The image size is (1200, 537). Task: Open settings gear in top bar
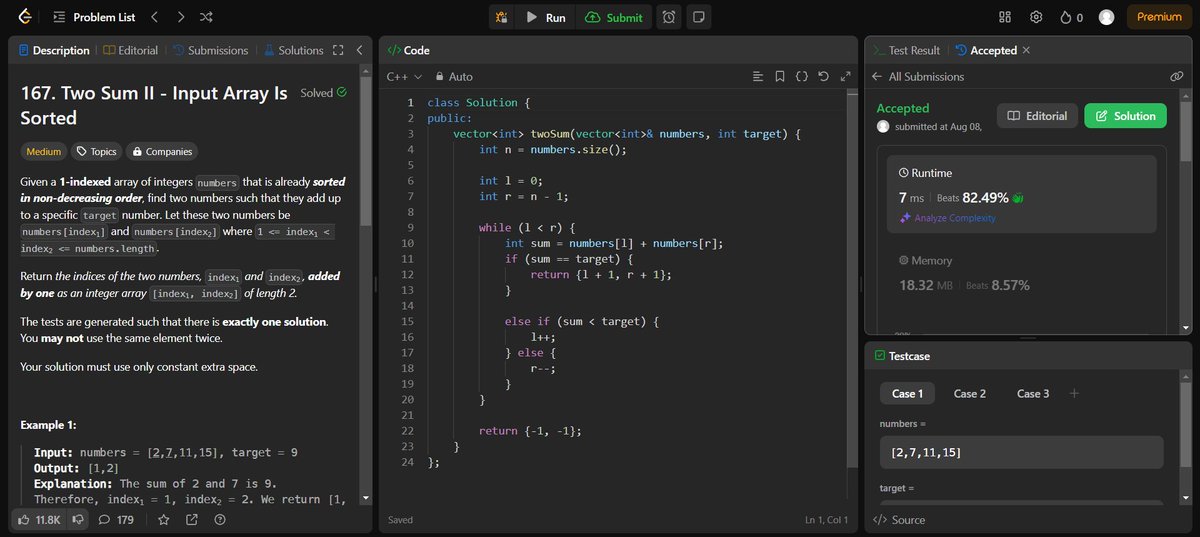point(1036,17)
